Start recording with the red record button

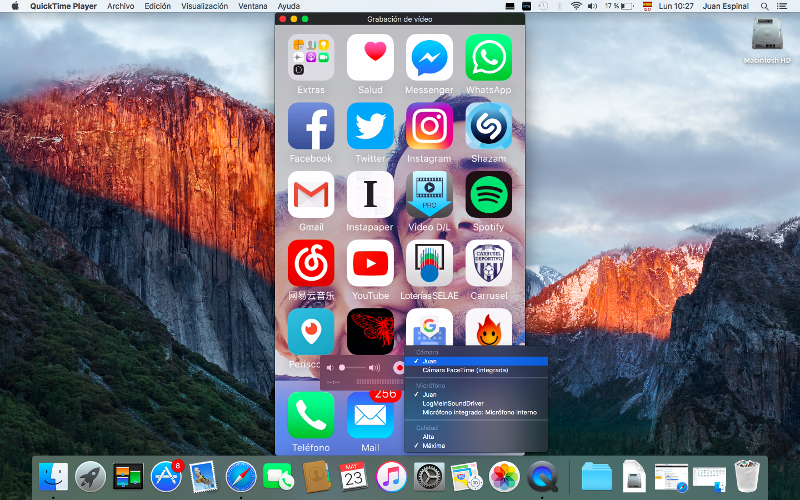point(398,368)
